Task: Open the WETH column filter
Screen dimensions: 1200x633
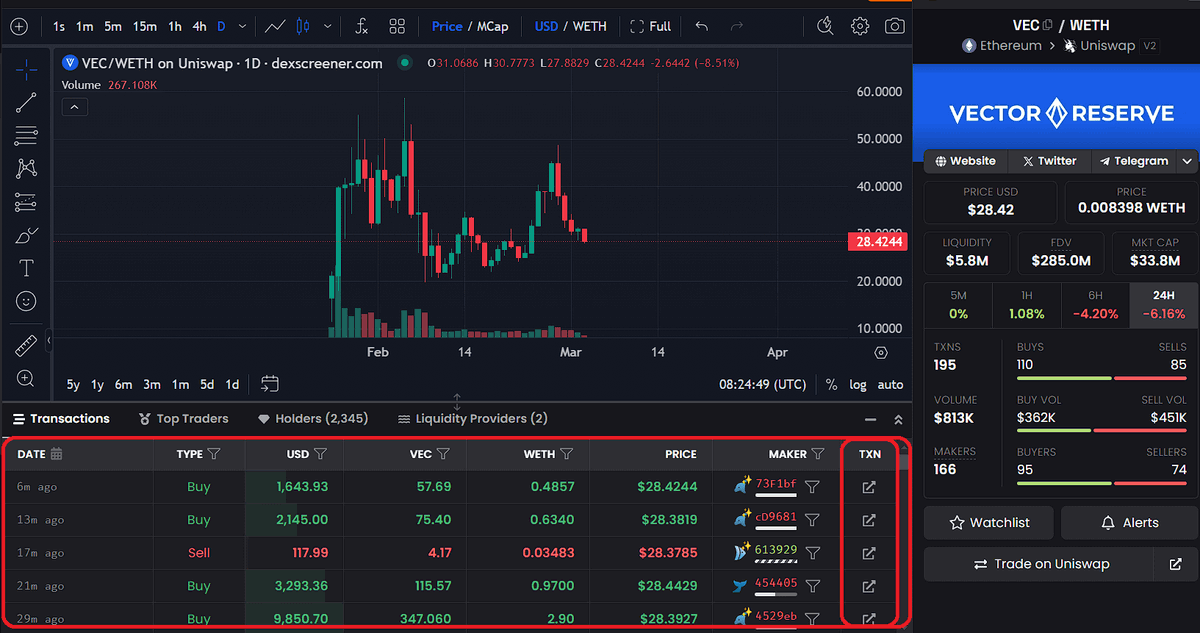Action: 566,454
